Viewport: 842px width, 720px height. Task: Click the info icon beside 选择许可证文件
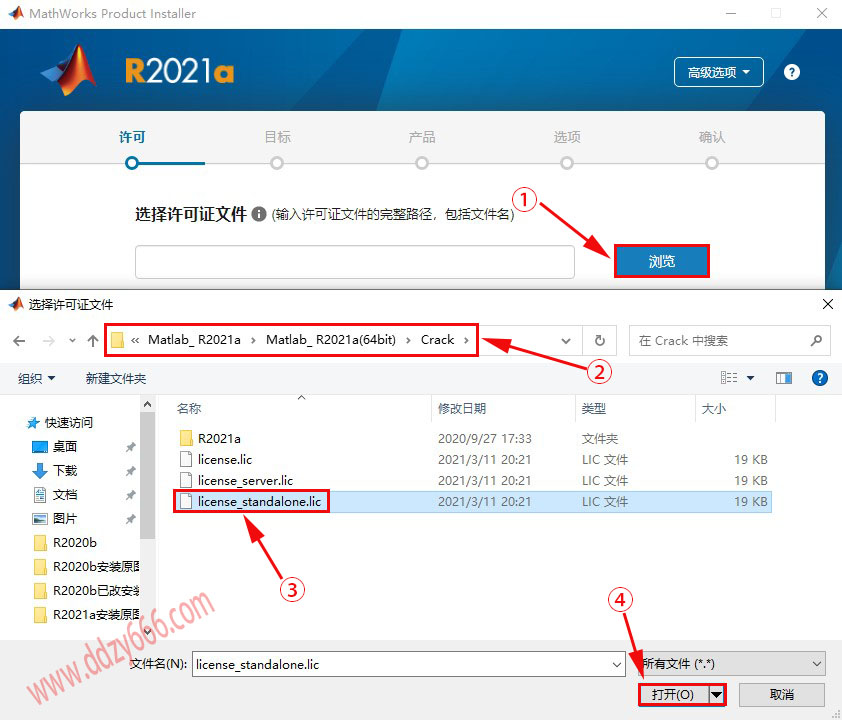[x=259, y=214]
